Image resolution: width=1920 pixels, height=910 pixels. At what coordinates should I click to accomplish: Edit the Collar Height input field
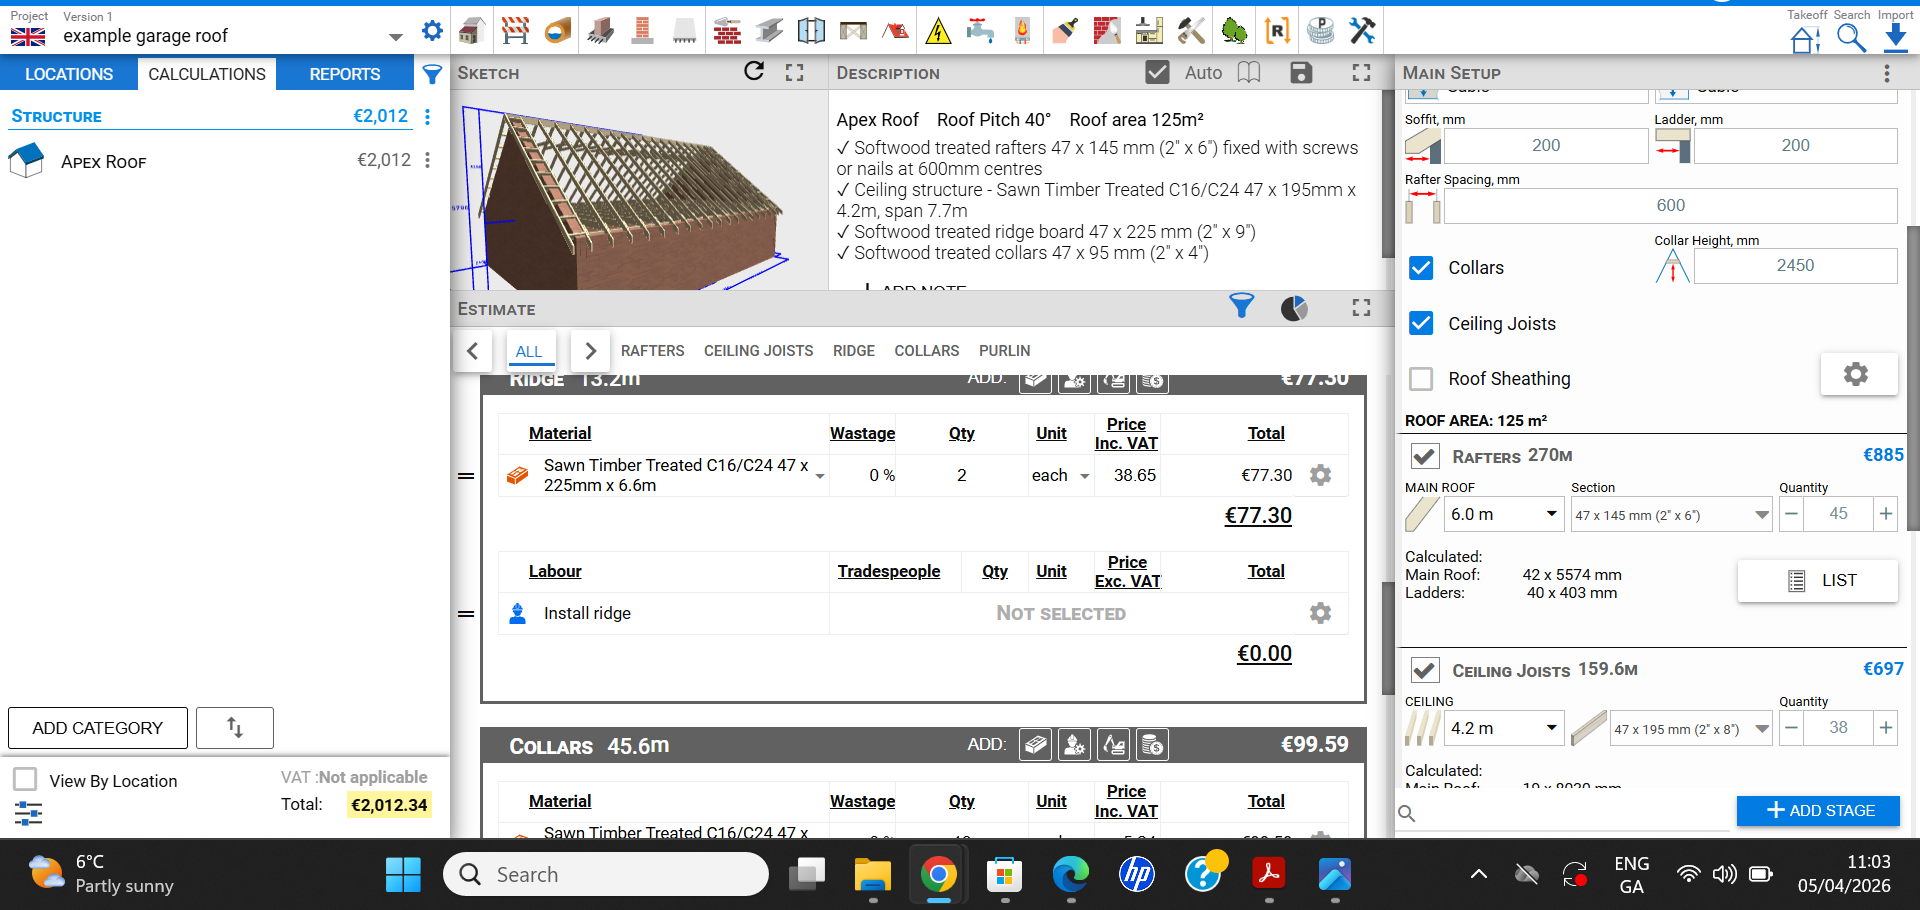click(1794, 265)
